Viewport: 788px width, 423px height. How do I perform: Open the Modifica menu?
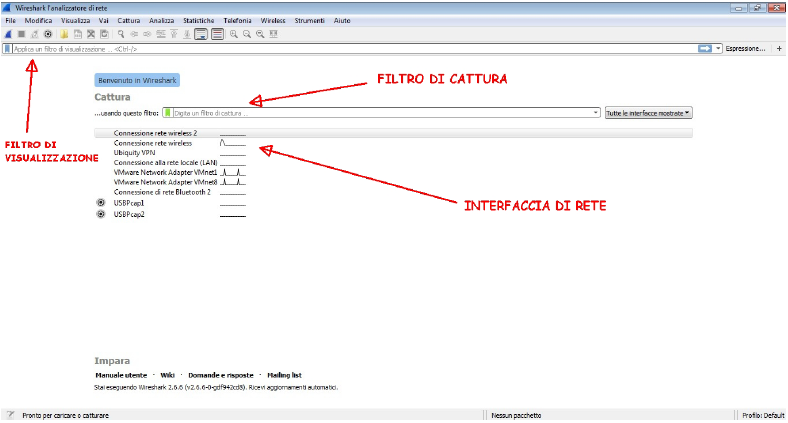[38, 21]
